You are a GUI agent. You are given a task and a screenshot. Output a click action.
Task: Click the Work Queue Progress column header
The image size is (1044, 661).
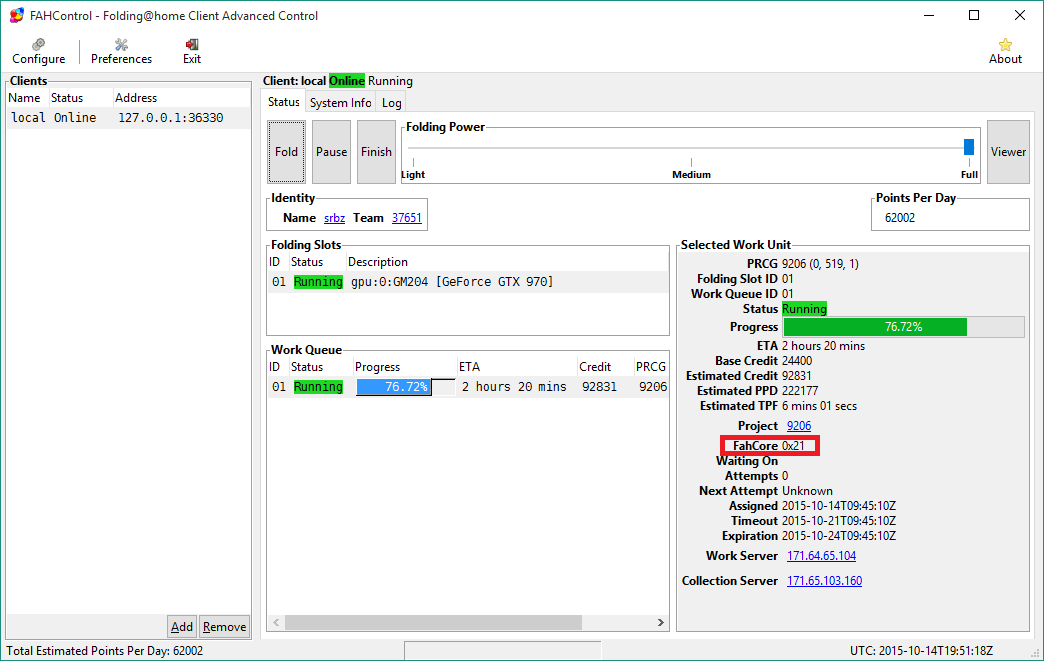point(404,367)
